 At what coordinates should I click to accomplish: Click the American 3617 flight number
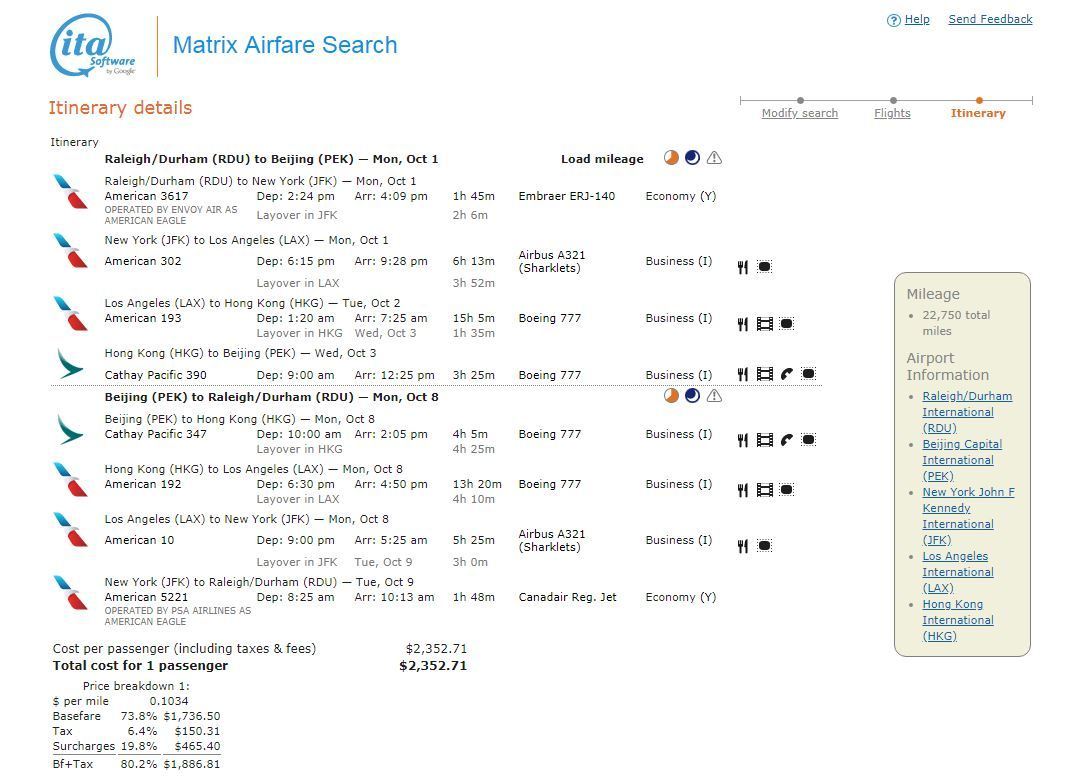click(x=146, y=196)
